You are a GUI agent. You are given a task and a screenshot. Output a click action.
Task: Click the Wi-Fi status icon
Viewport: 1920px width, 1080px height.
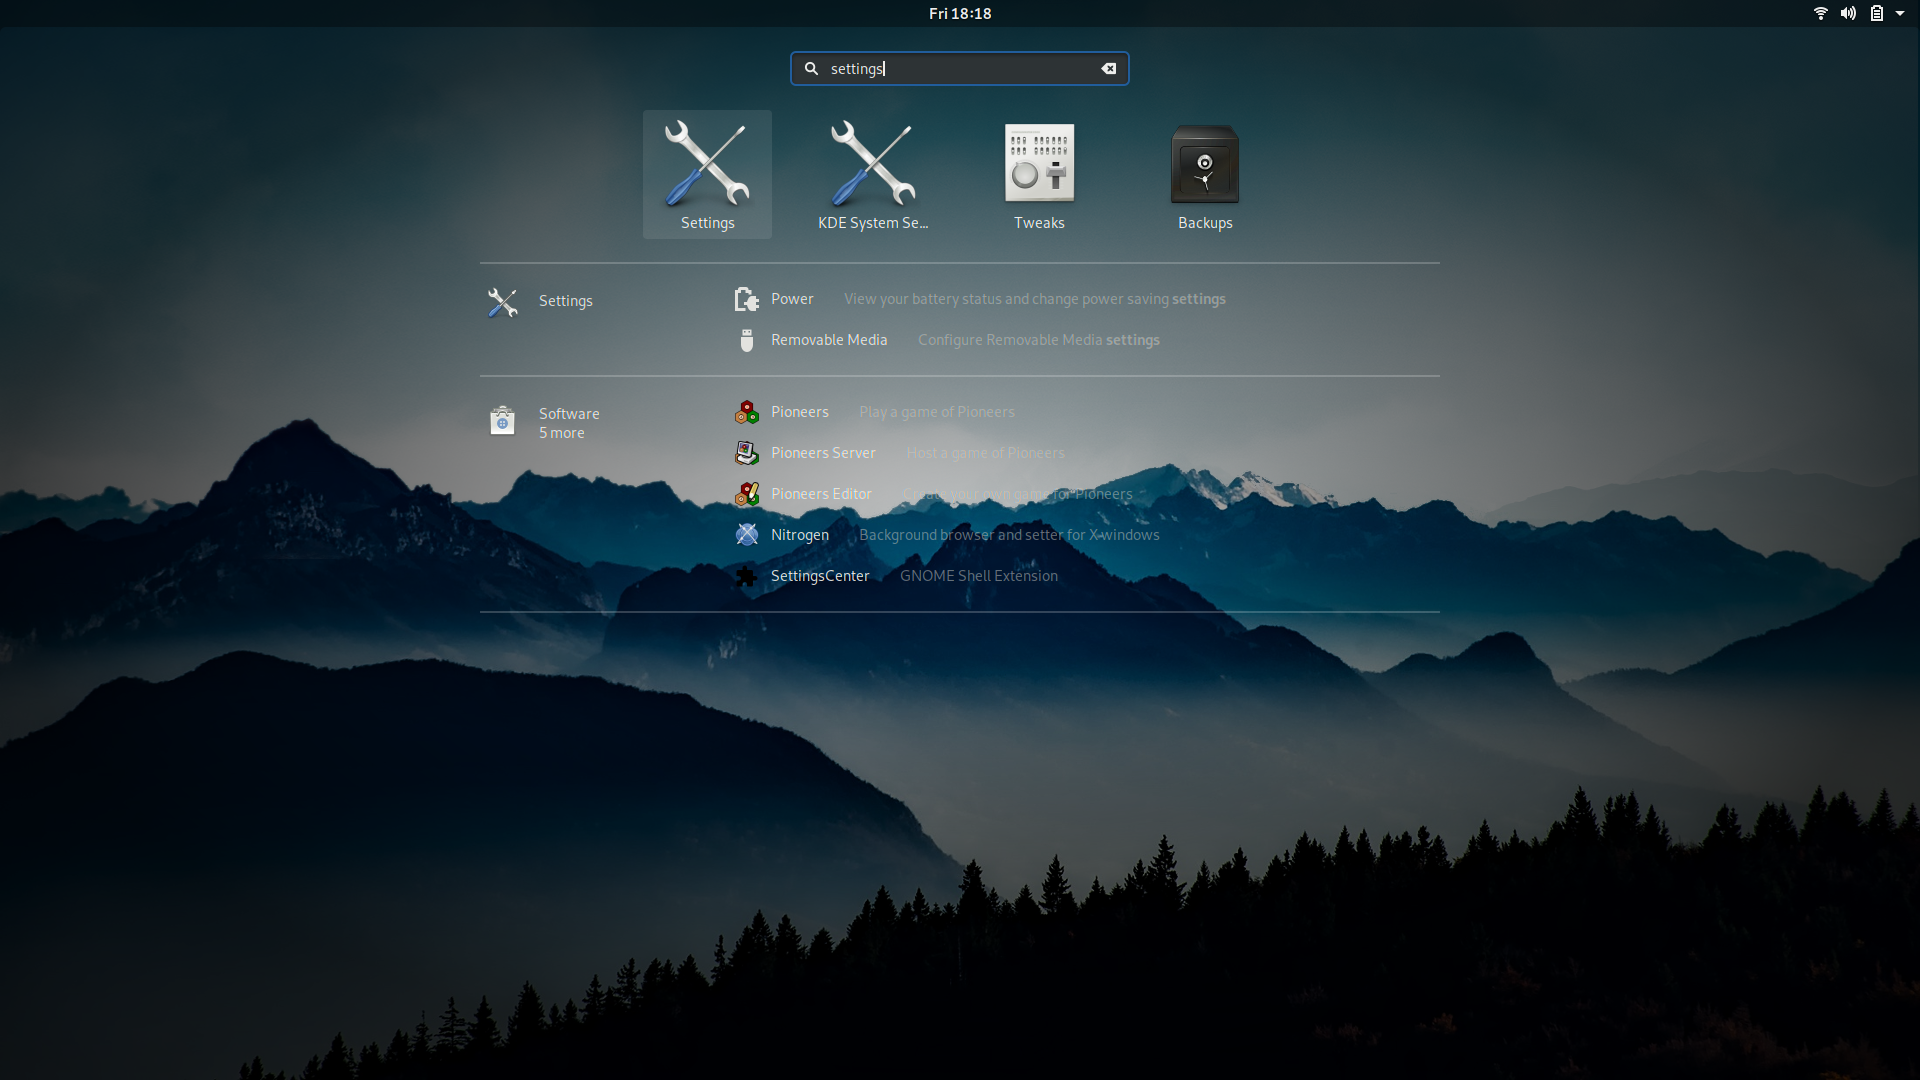pos(1820,13)
